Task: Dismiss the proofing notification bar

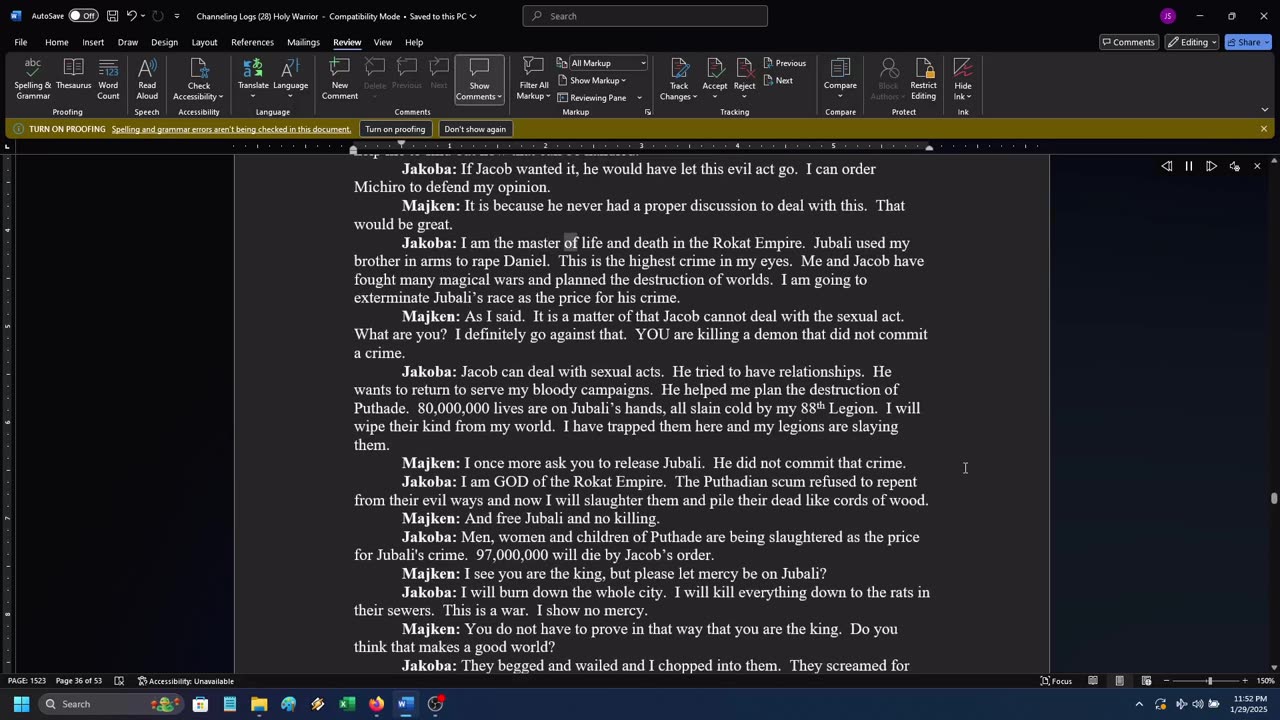Action: [x=1264, y=129]
